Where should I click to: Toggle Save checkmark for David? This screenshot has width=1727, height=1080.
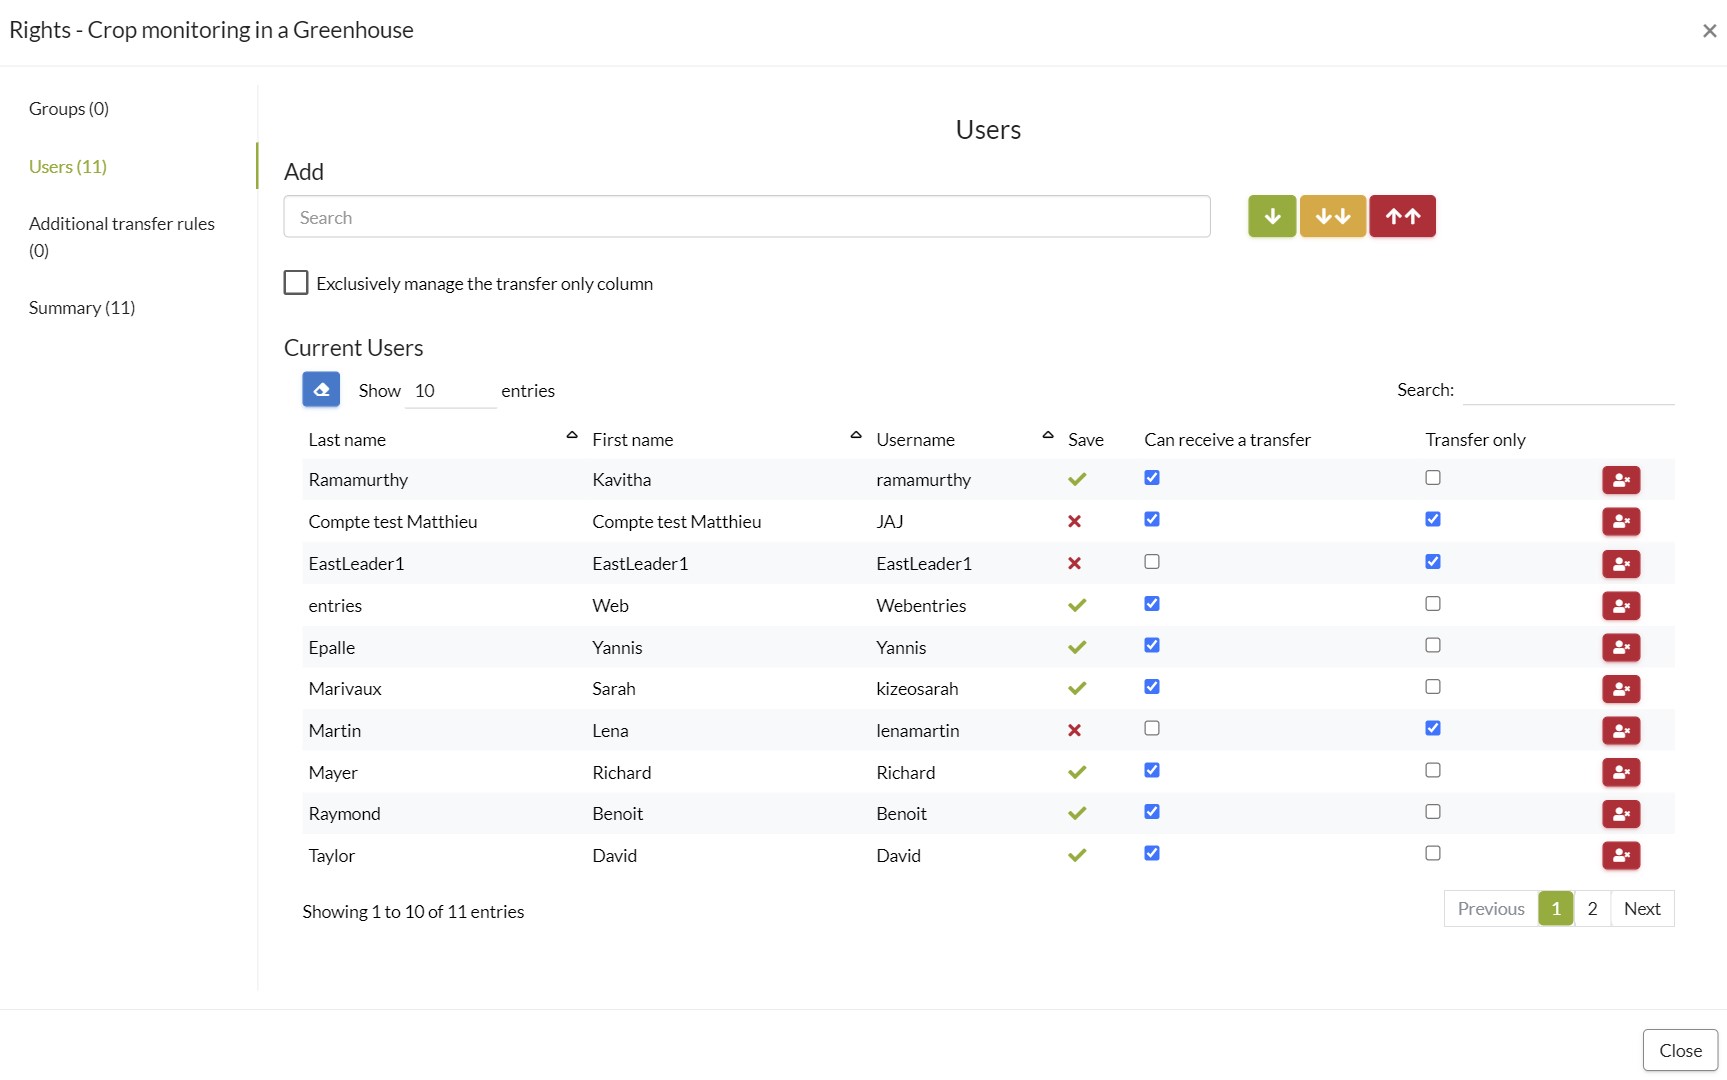(x=1076, y=855)
